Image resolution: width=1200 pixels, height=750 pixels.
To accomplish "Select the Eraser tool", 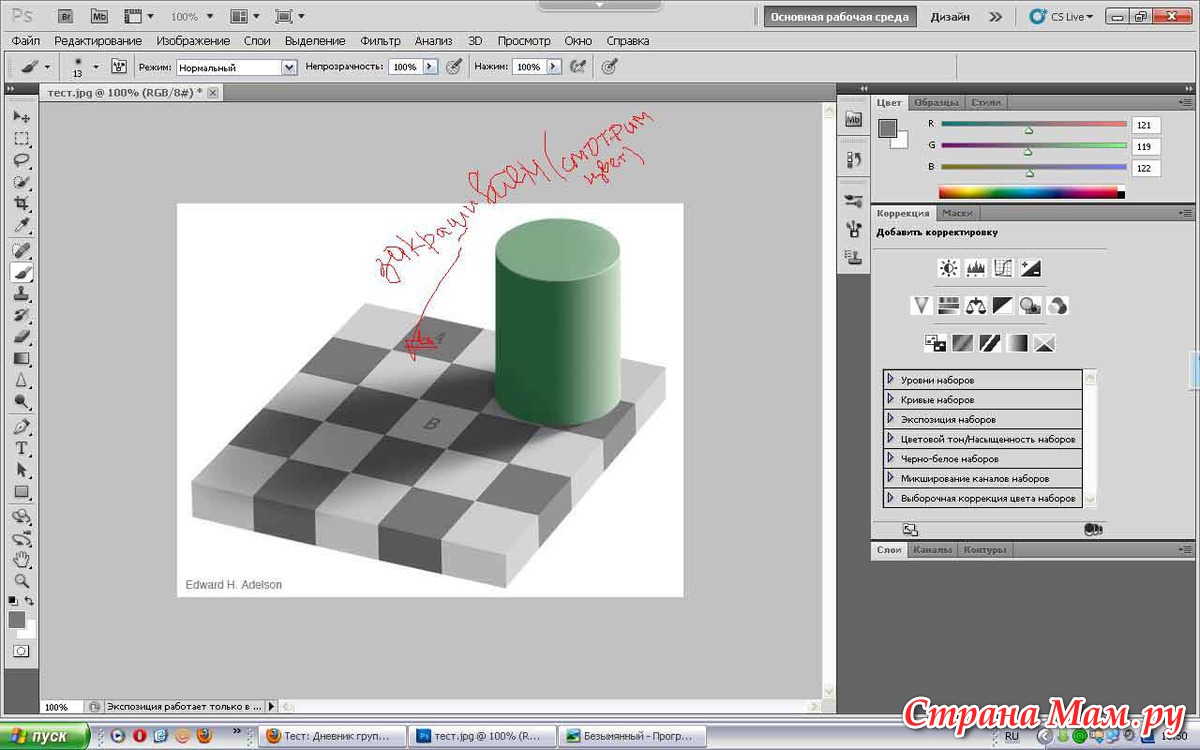I will click(21, 337).
